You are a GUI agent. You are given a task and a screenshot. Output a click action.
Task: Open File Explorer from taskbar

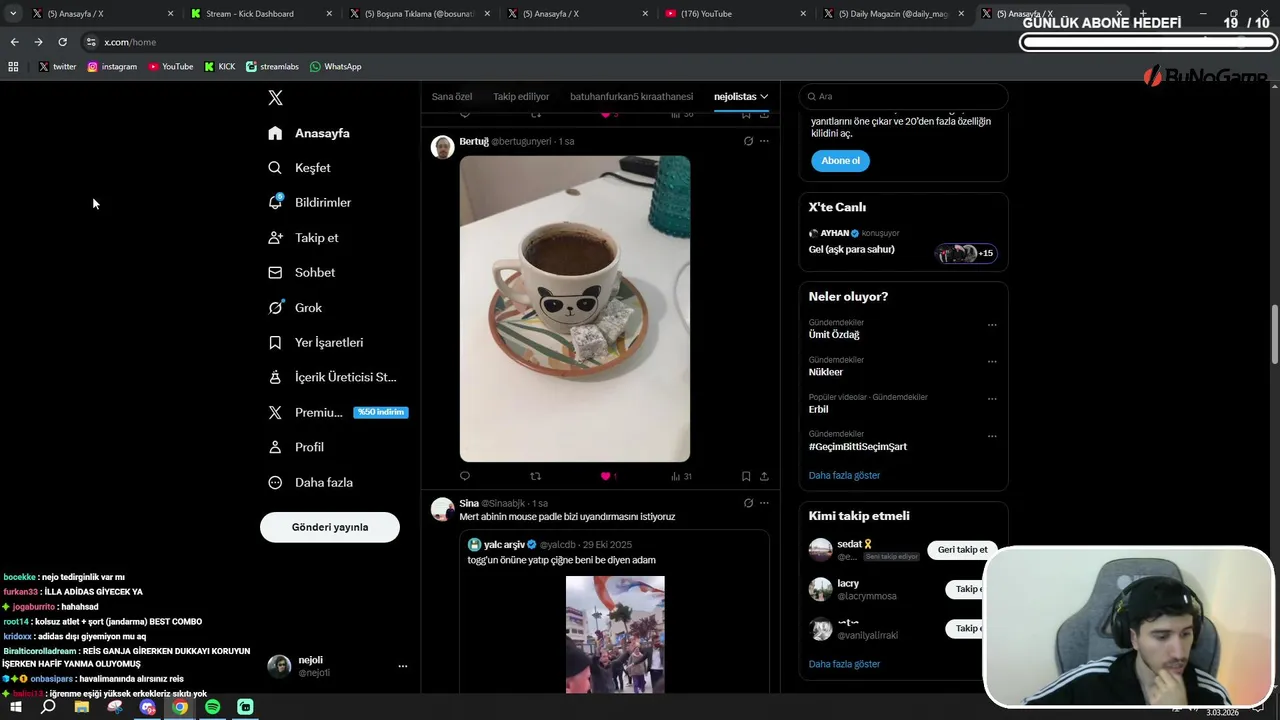[82, 707]
